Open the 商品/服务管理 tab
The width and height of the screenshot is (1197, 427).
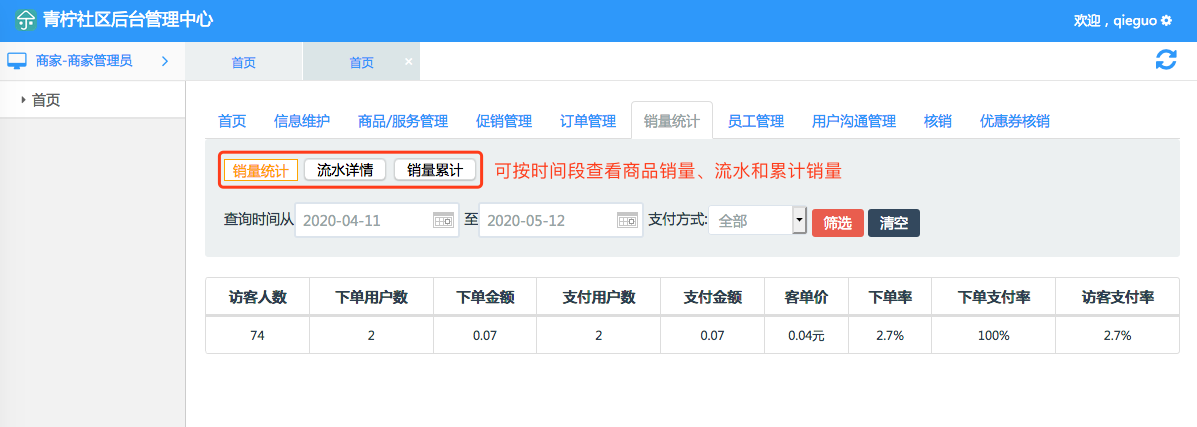403,121
